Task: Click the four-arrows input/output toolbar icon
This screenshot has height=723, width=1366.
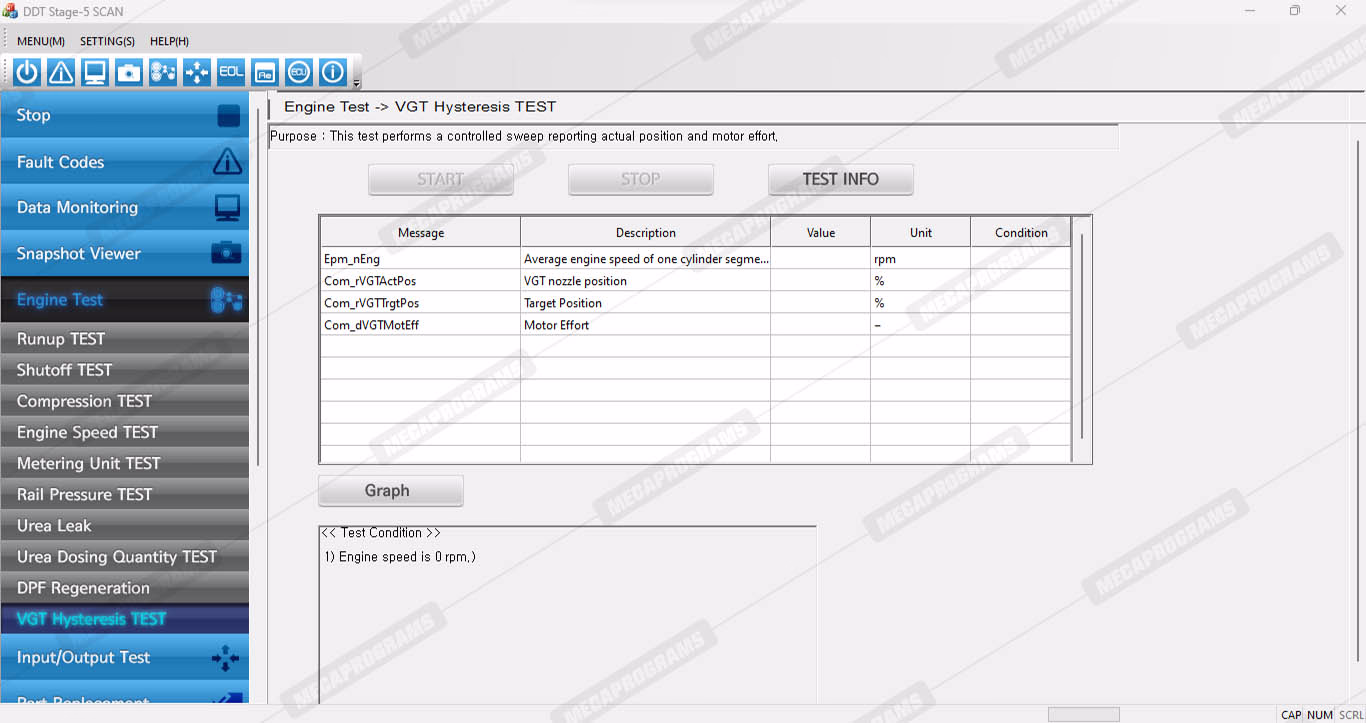Action: coord(197,72)
